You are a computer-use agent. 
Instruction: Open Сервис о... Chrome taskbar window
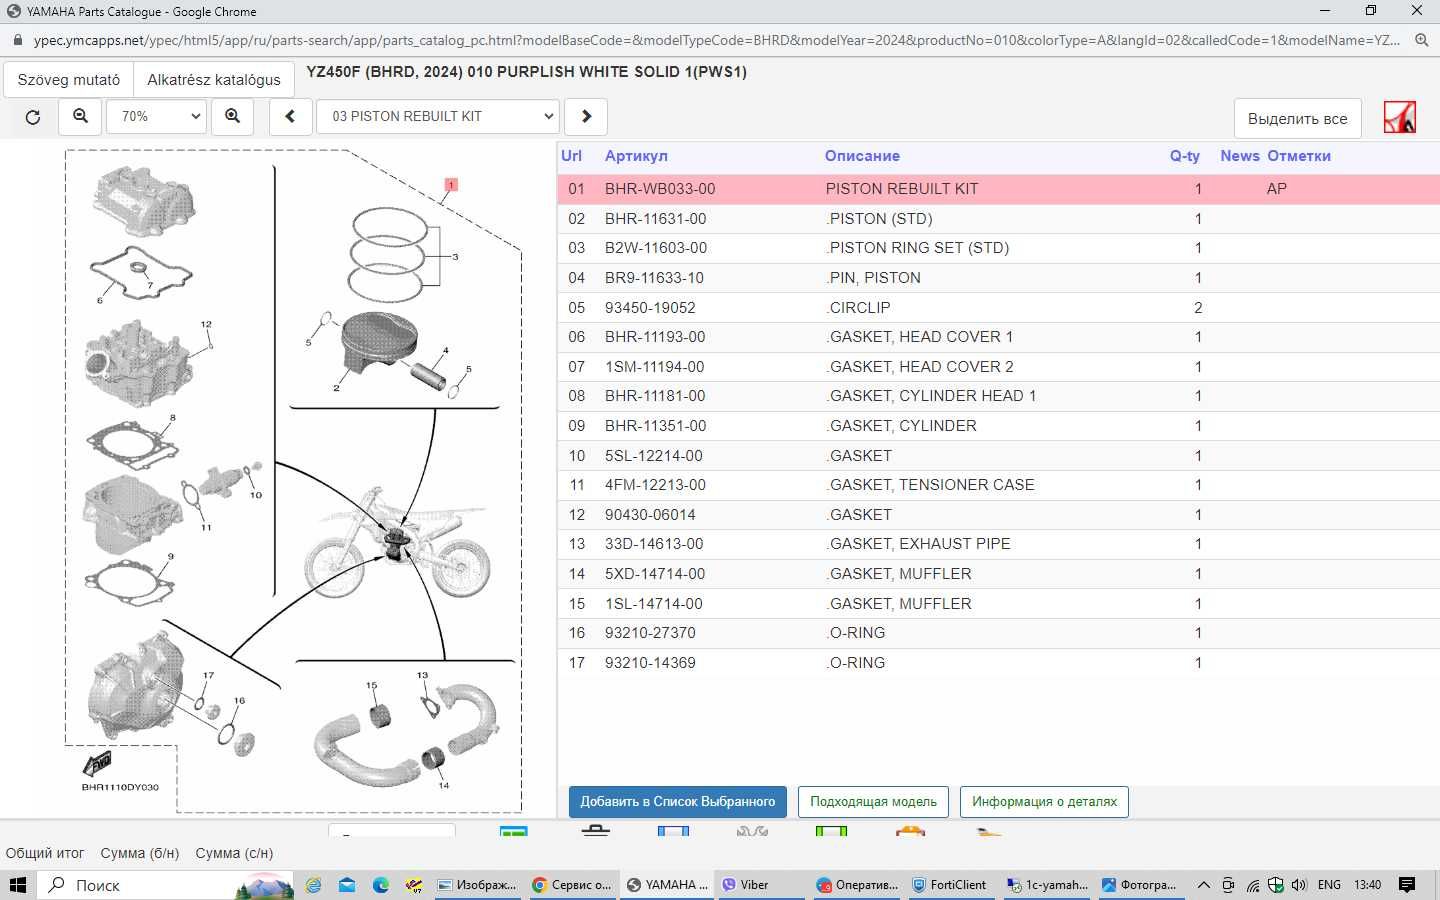click(572, 885)
